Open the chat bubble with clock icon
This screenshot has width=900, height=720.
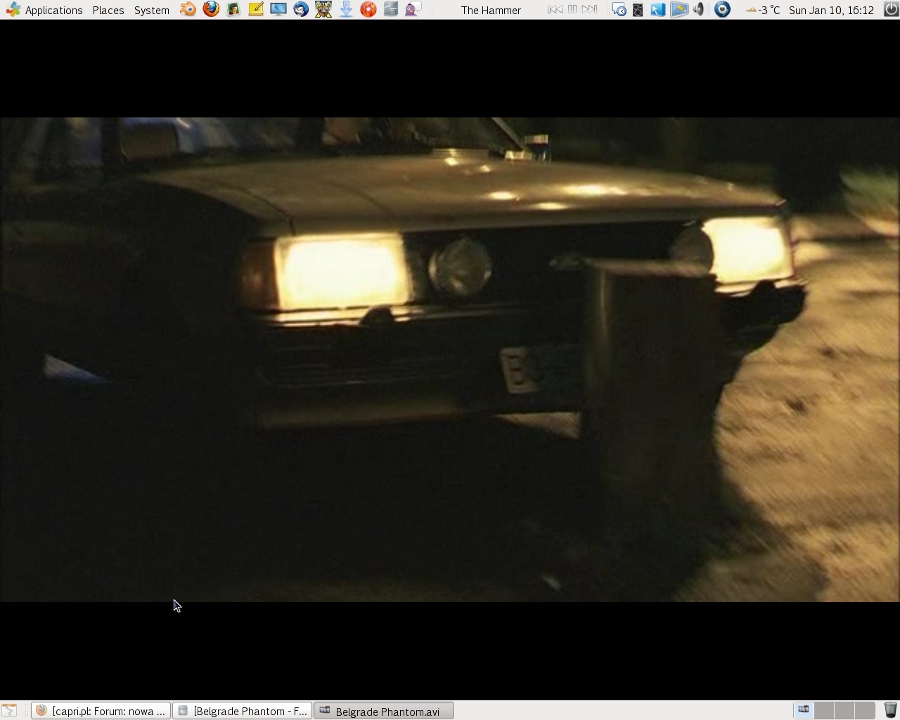tap(619, 9)
